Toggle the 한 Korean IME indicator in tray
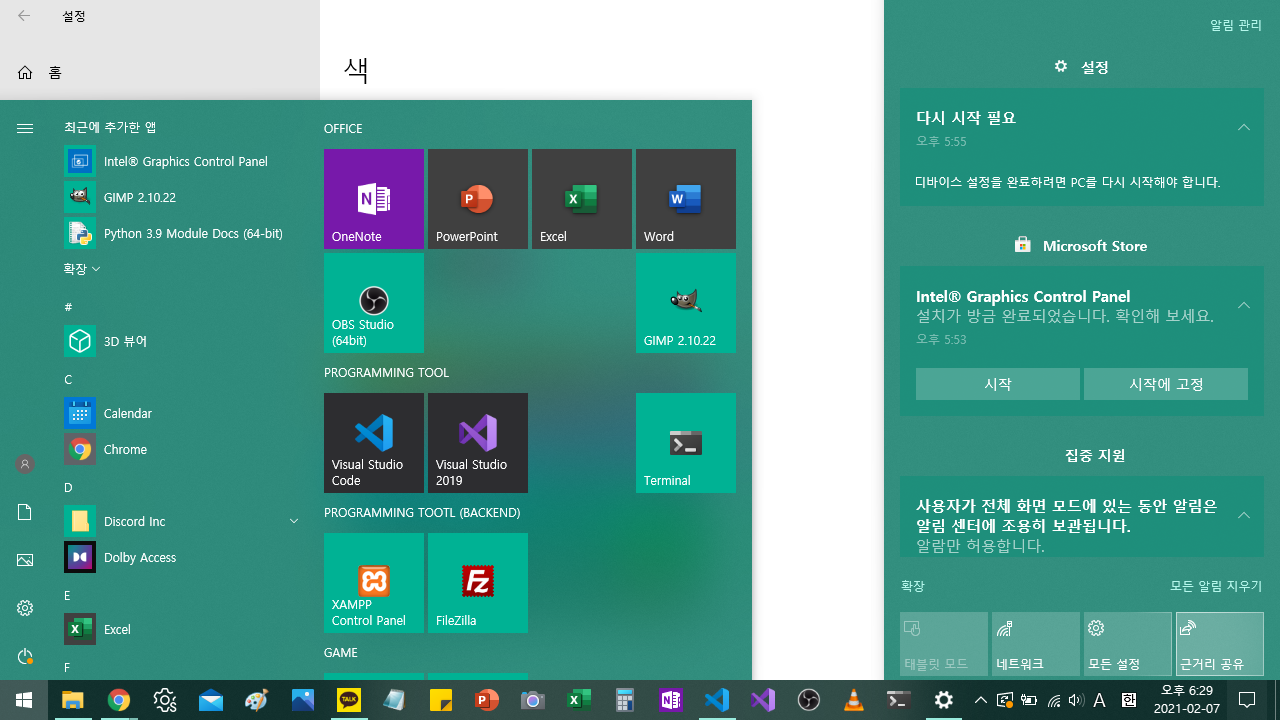The height and width of the screenshot is (720, 1280). tap(1128, 700)
